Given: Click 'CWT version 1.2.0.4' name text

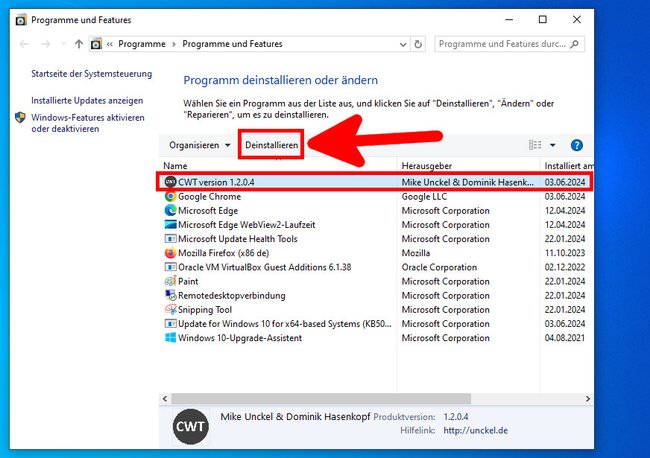Looking at the screenshot, I should pos(216,182).
